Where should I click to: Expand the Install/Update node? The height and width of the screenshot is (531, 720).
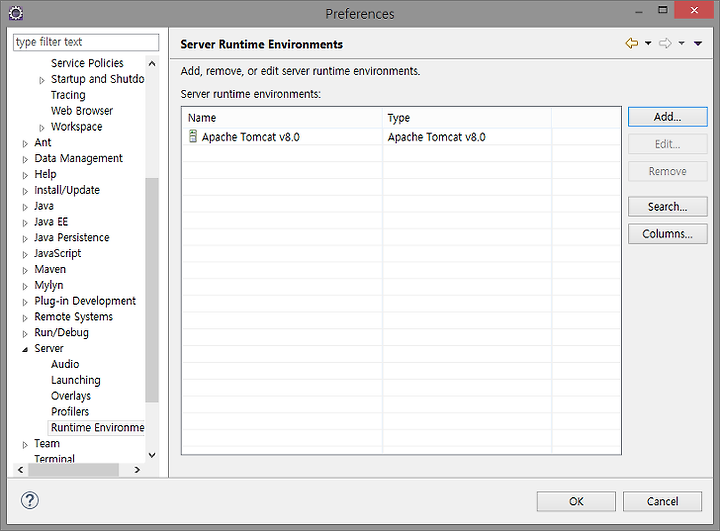[x=25, y=191]
